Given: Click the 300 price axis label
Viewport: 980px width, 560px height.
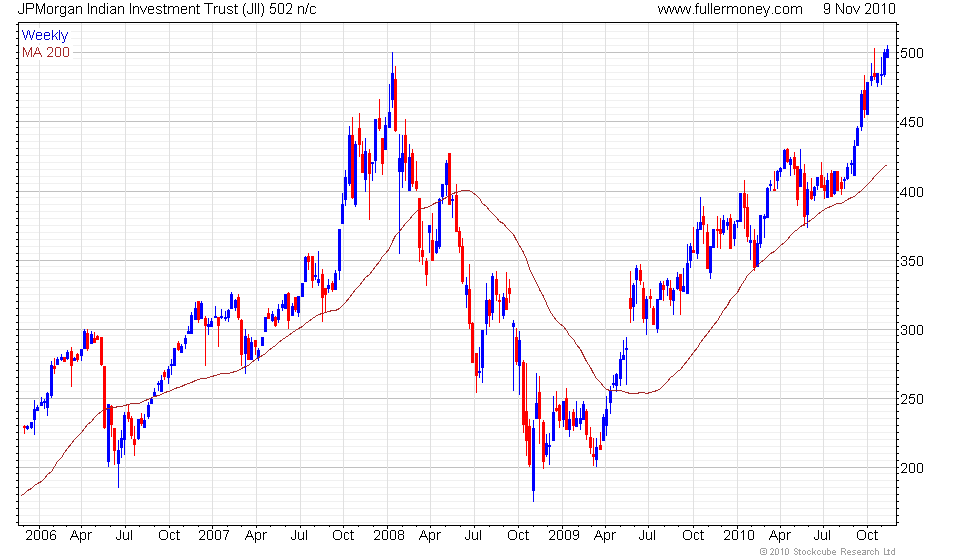Looking at the screenshot, I should coord(912,330).
